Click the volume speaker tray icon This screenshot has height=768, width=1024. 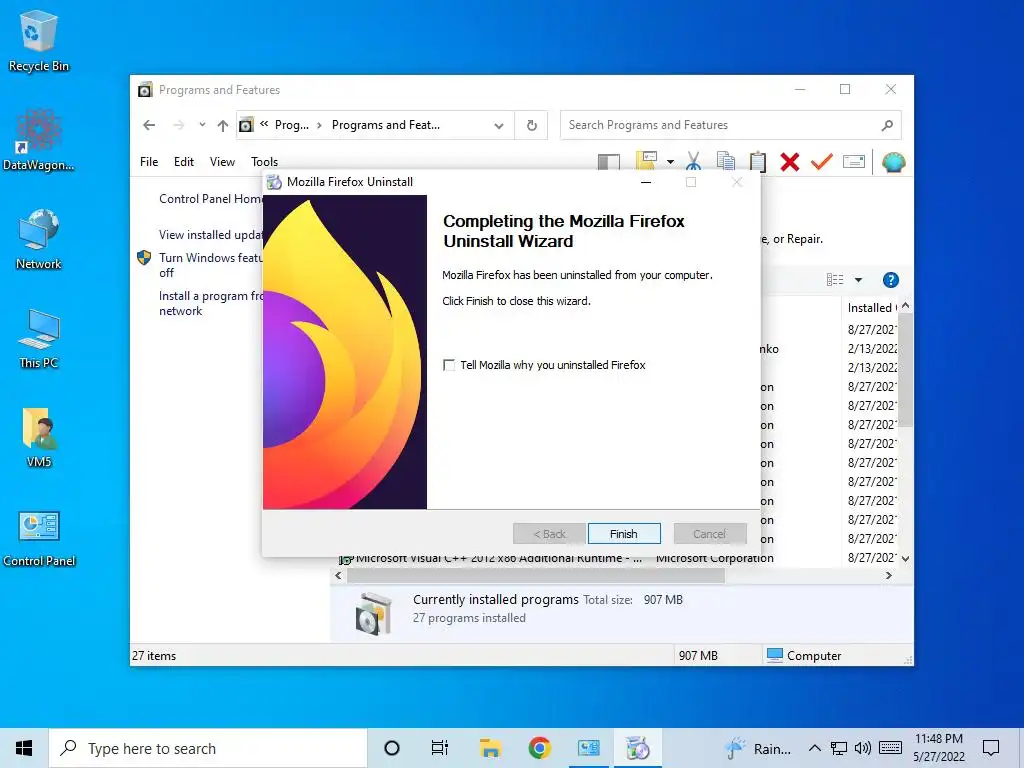click(863, 748)
